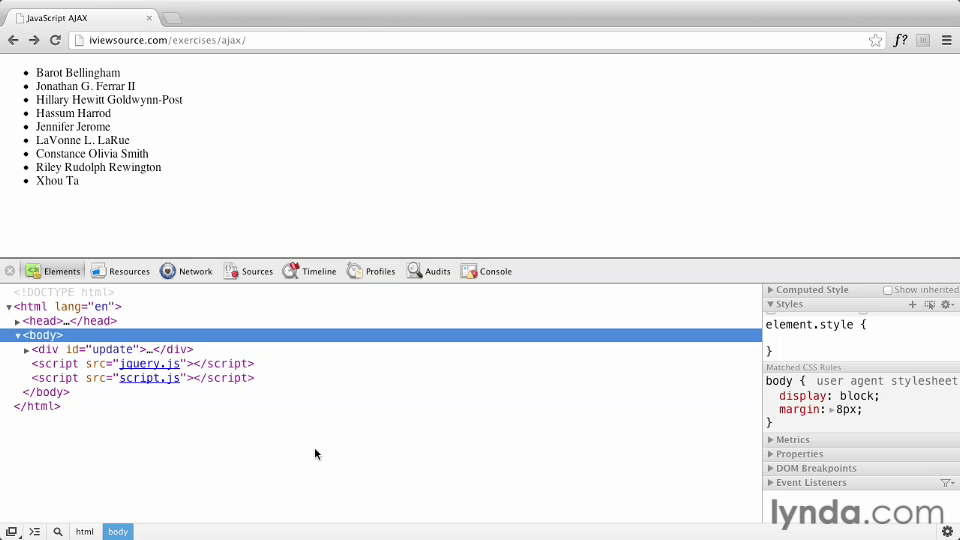Open the Styles gear settings menu
Viewport: 960px width, 540px height.
947,304
